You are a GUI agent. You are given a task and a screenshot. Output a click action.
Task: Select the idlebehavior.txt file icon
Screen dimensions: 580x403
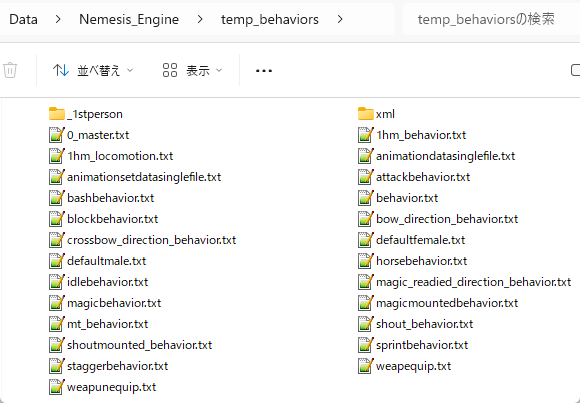click(x=57, y=282)
